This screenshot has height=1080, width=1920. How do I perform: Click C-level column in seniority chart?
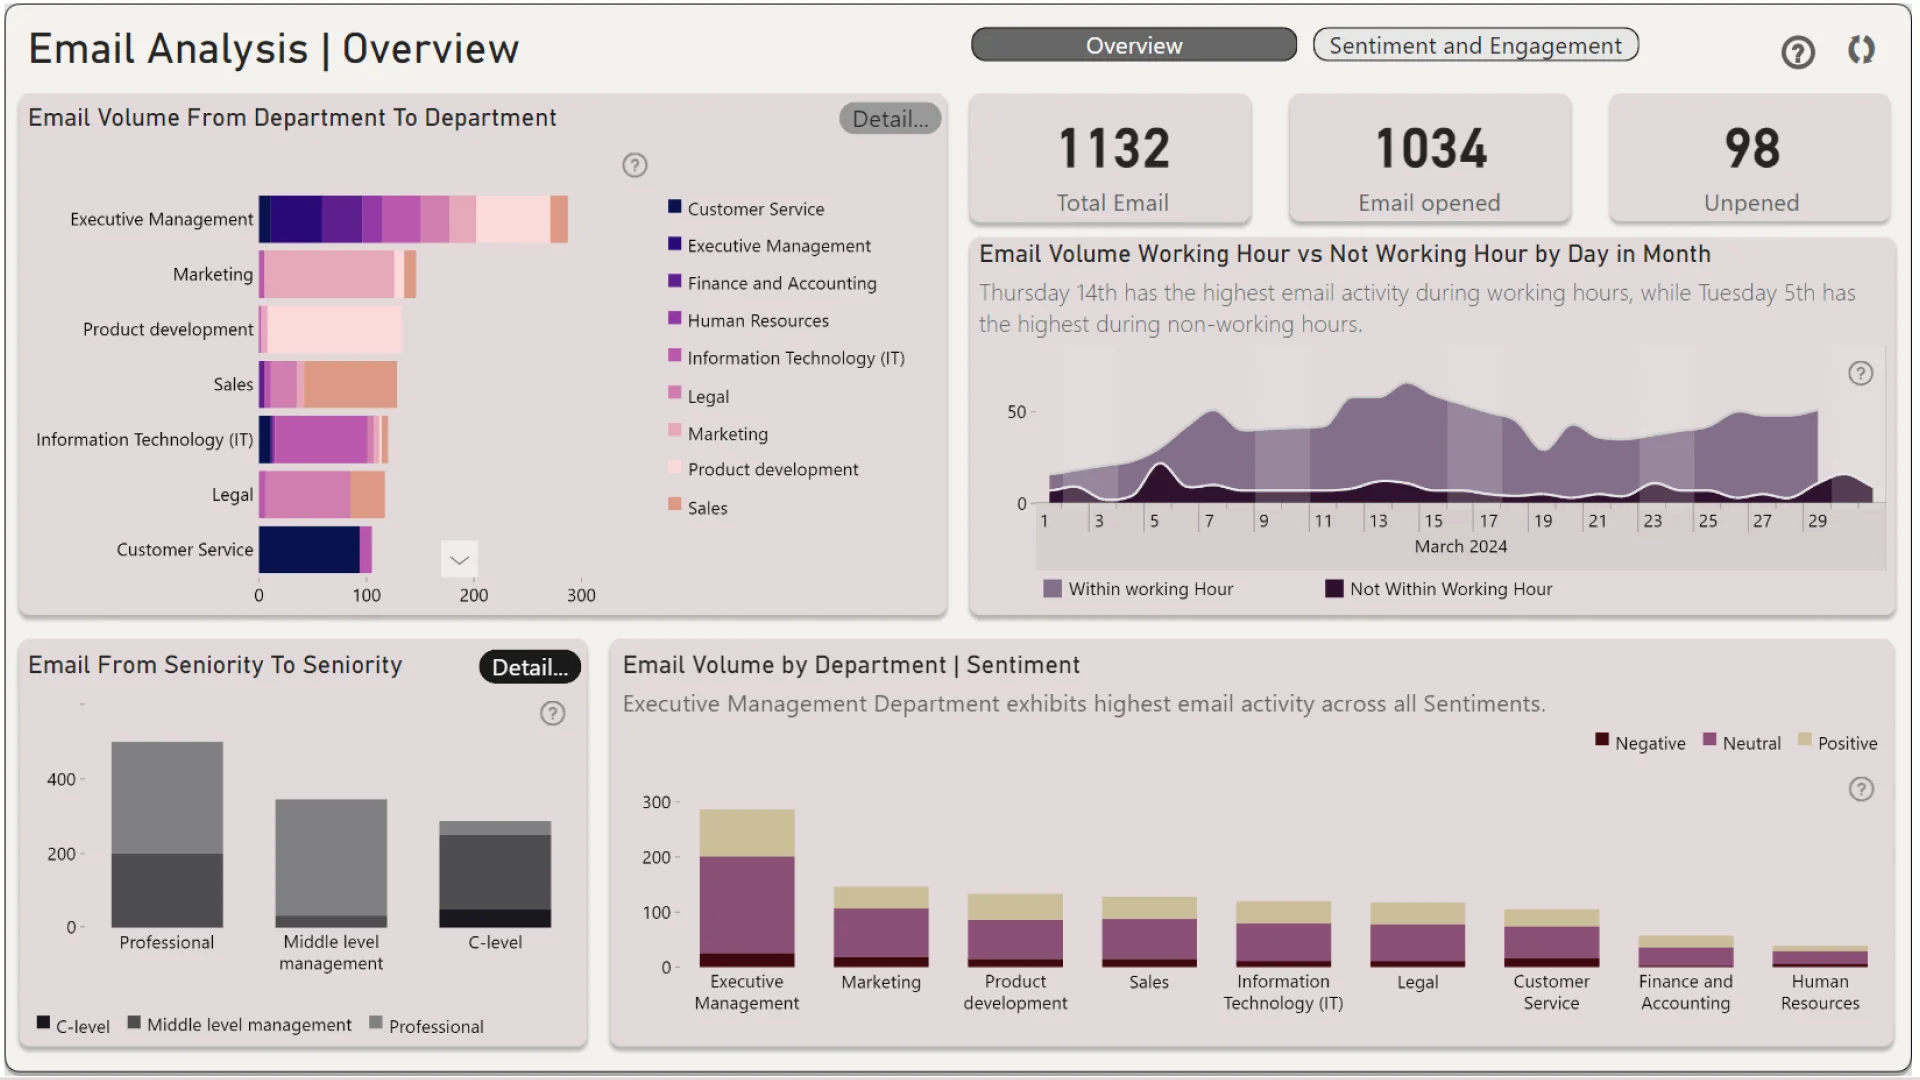tap(495, 874)
